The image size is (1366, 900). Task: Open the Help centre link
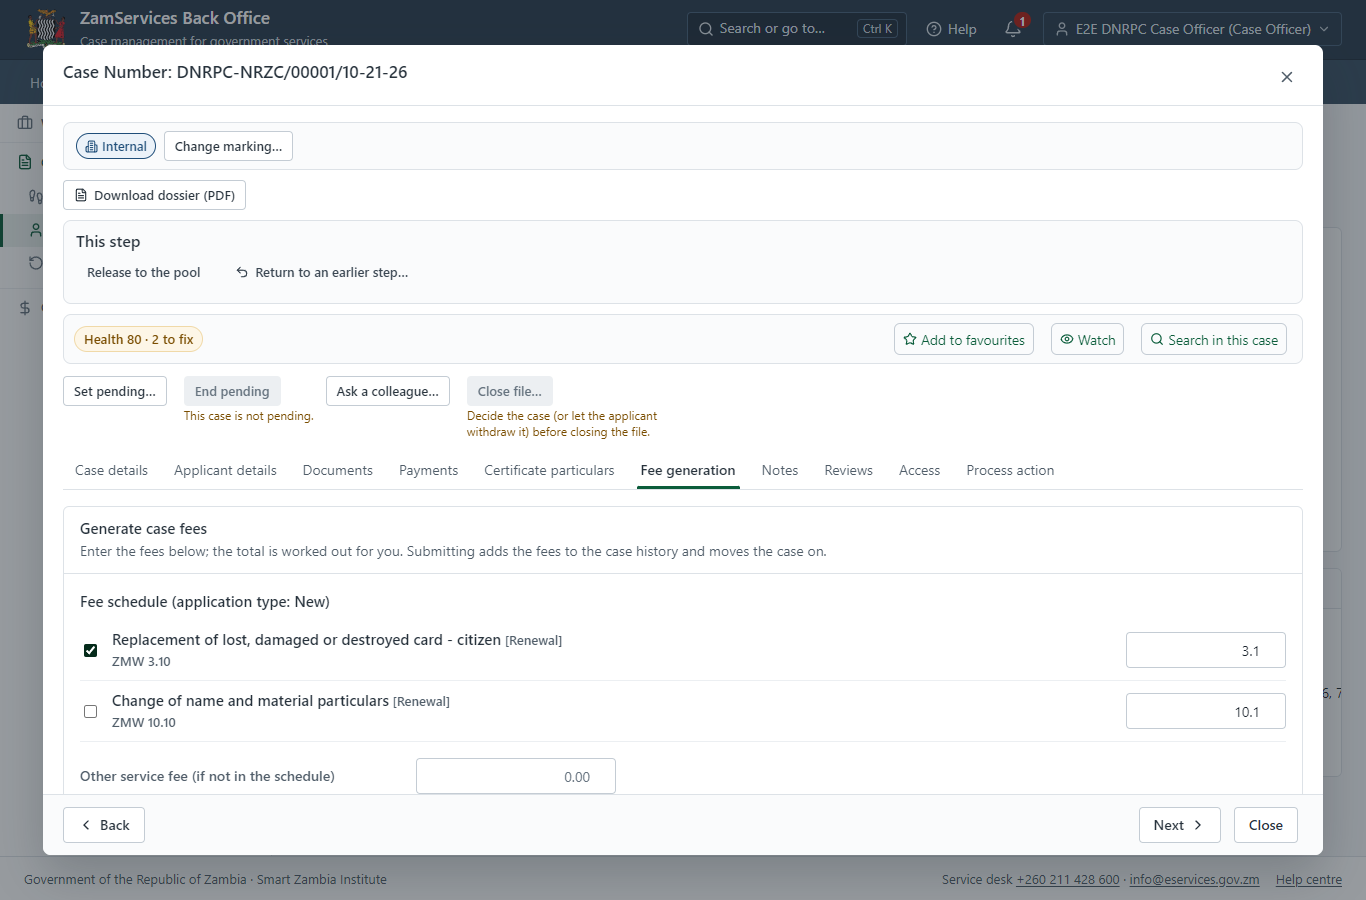(1308, 879)
